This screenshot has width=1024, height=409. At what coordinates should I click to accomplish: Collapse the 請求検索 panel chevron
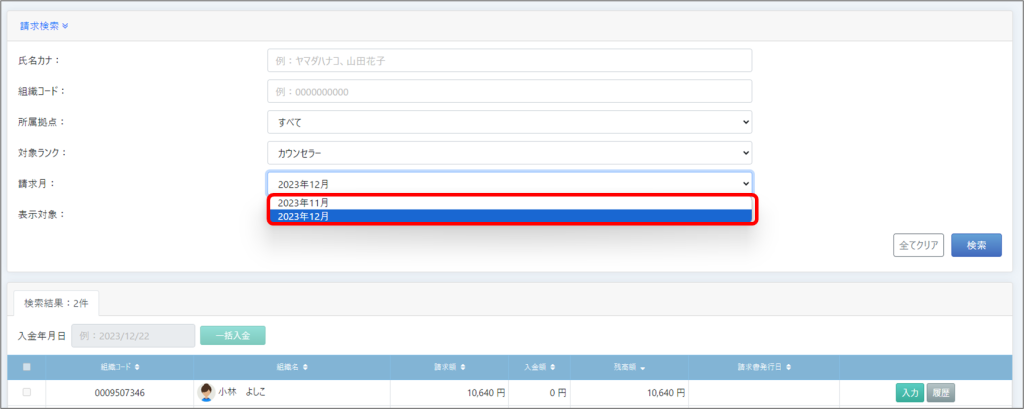pyautogui.click(x=64, y=25)
